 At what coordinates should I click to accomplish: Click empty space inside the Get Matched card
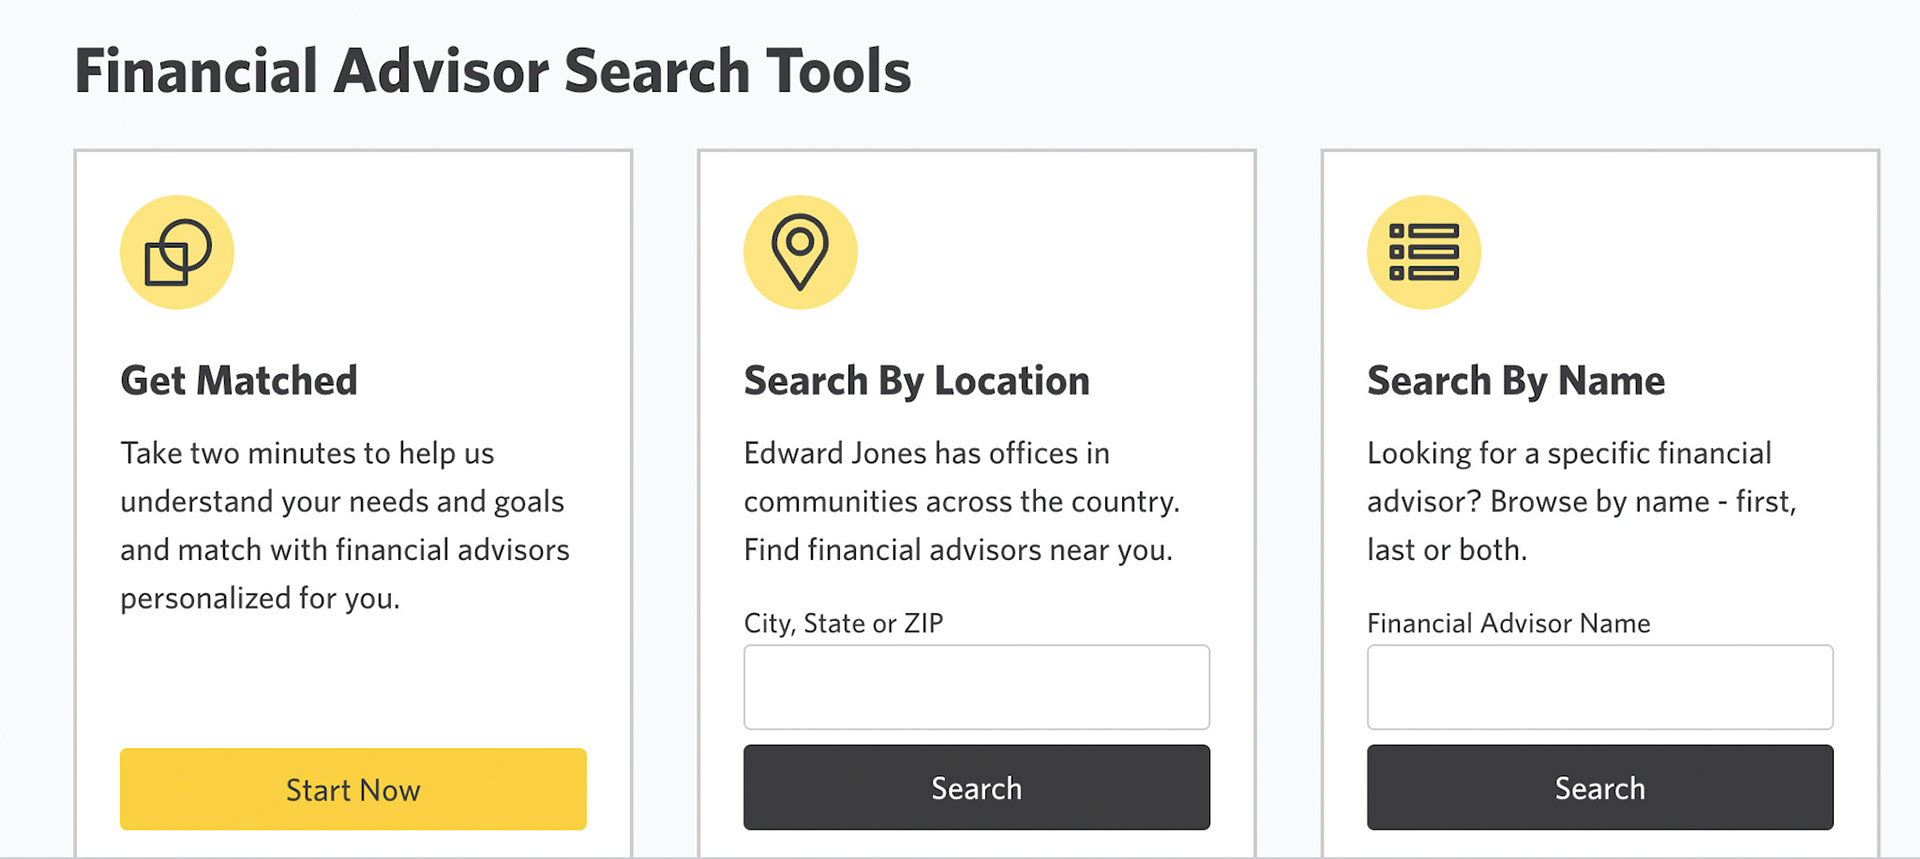point(352,680)
